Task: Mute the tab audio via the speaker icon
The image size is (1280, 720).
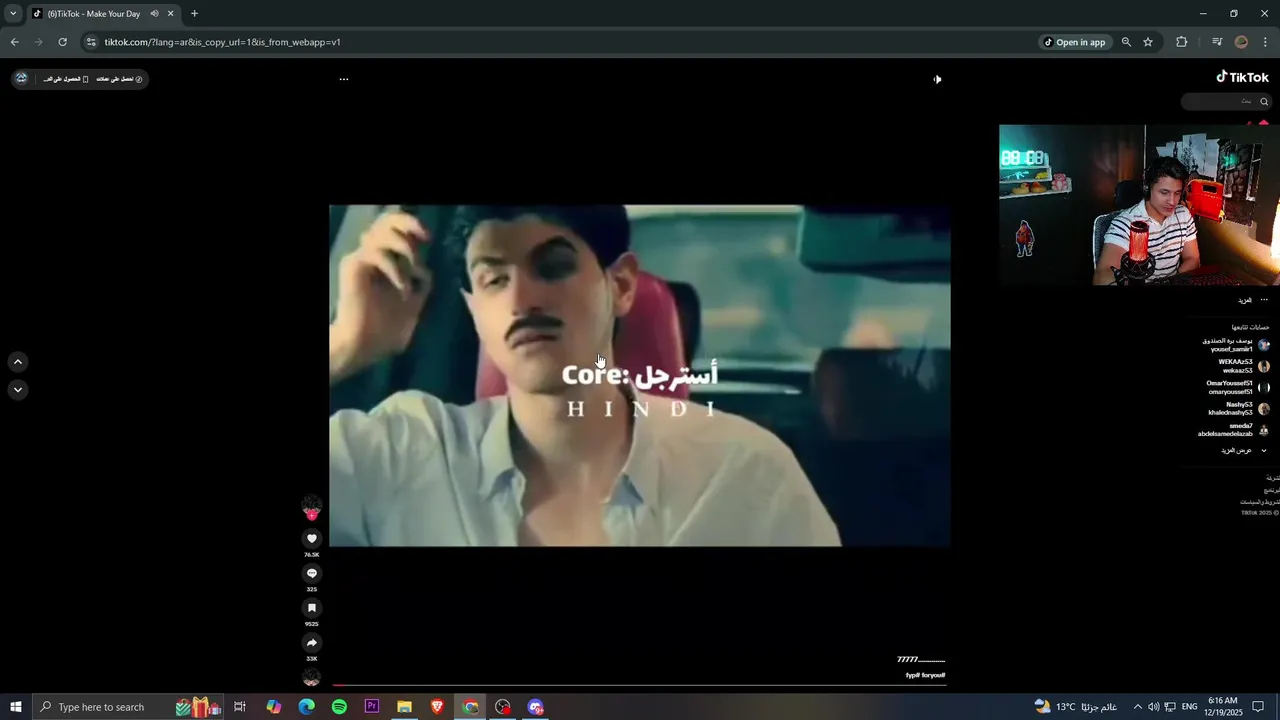Action: point(154,14)
